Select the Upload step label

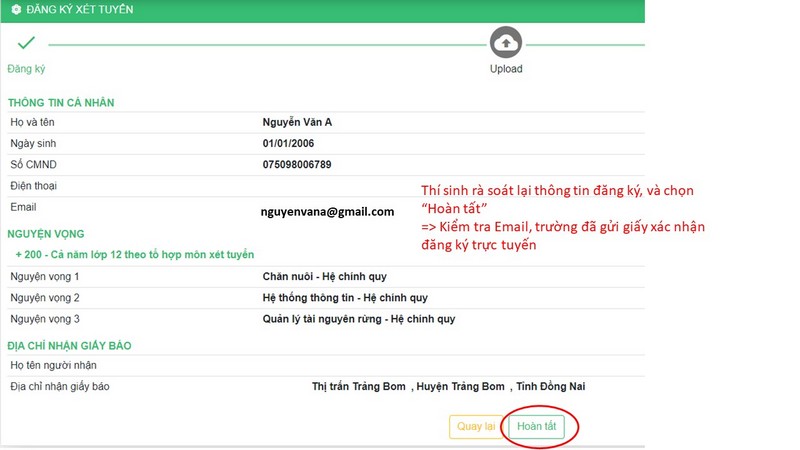coord(505,69)
